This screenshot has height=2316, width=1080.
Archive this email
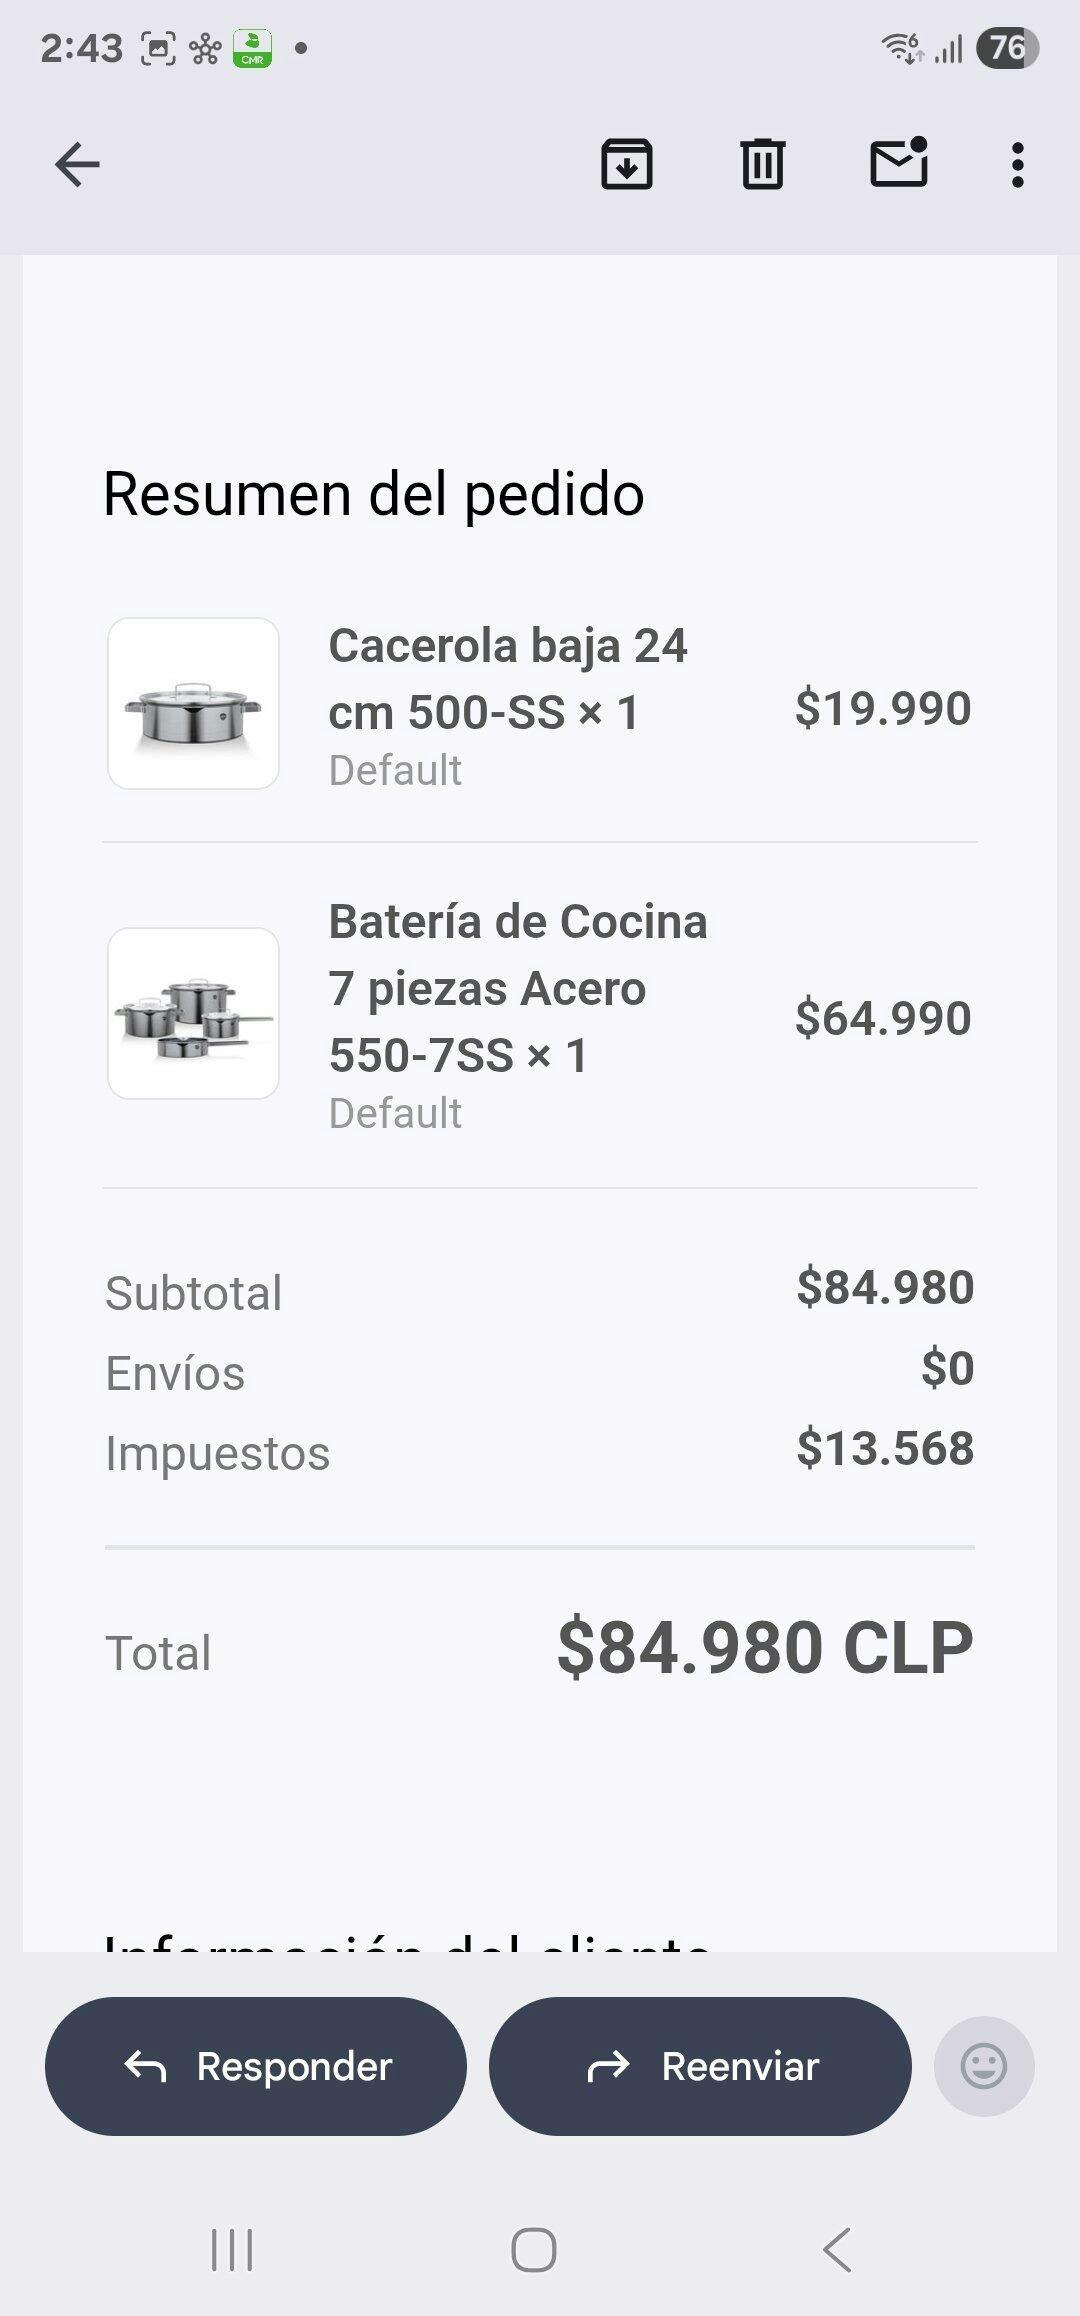[627, 165]
